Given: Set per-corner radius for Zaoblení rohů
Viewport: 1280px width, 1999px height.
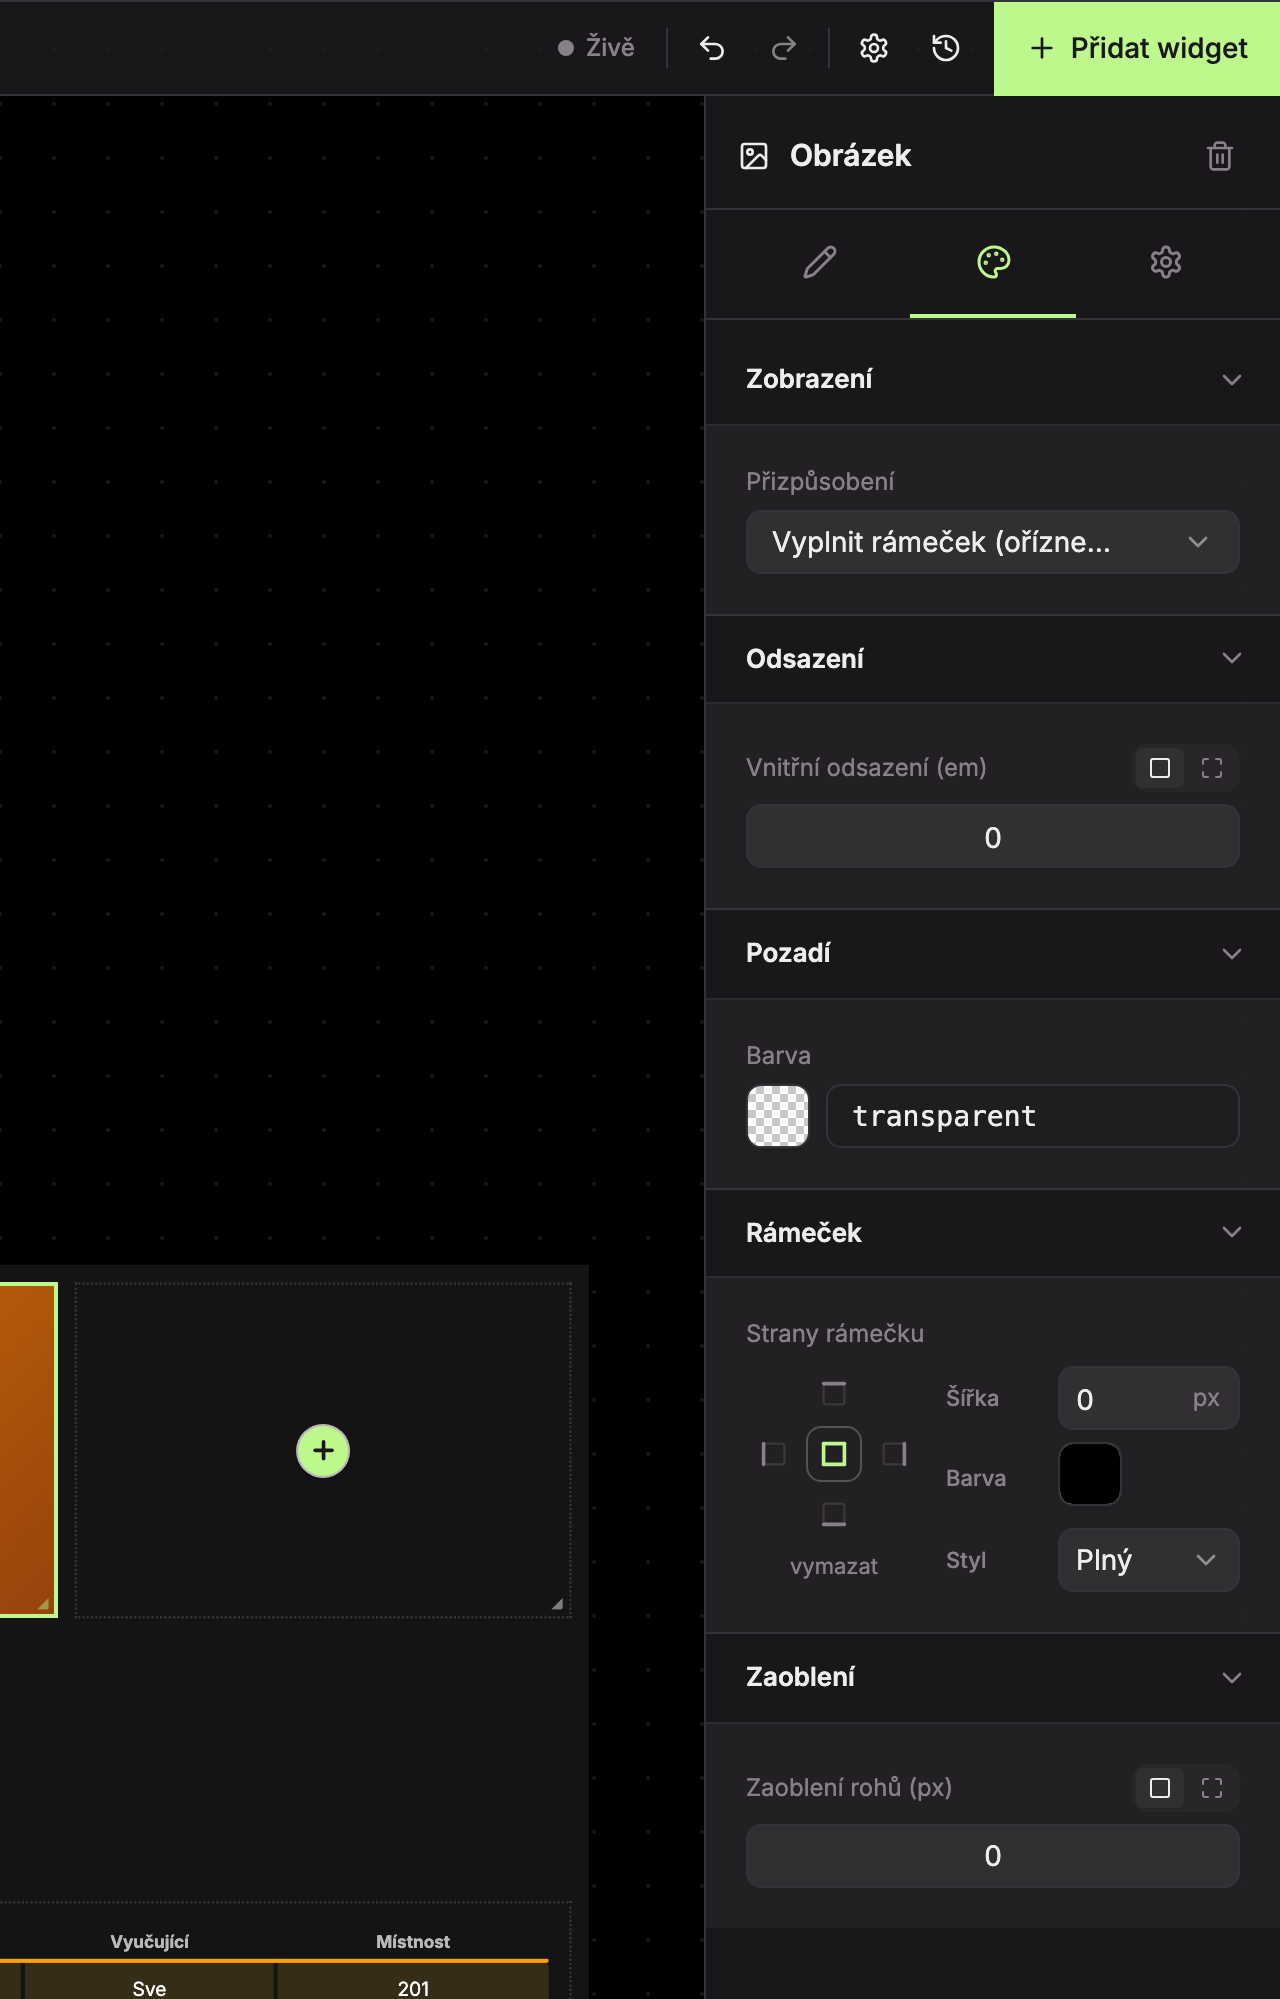Looking at the screenshot, I should tap(1212, 1788).
